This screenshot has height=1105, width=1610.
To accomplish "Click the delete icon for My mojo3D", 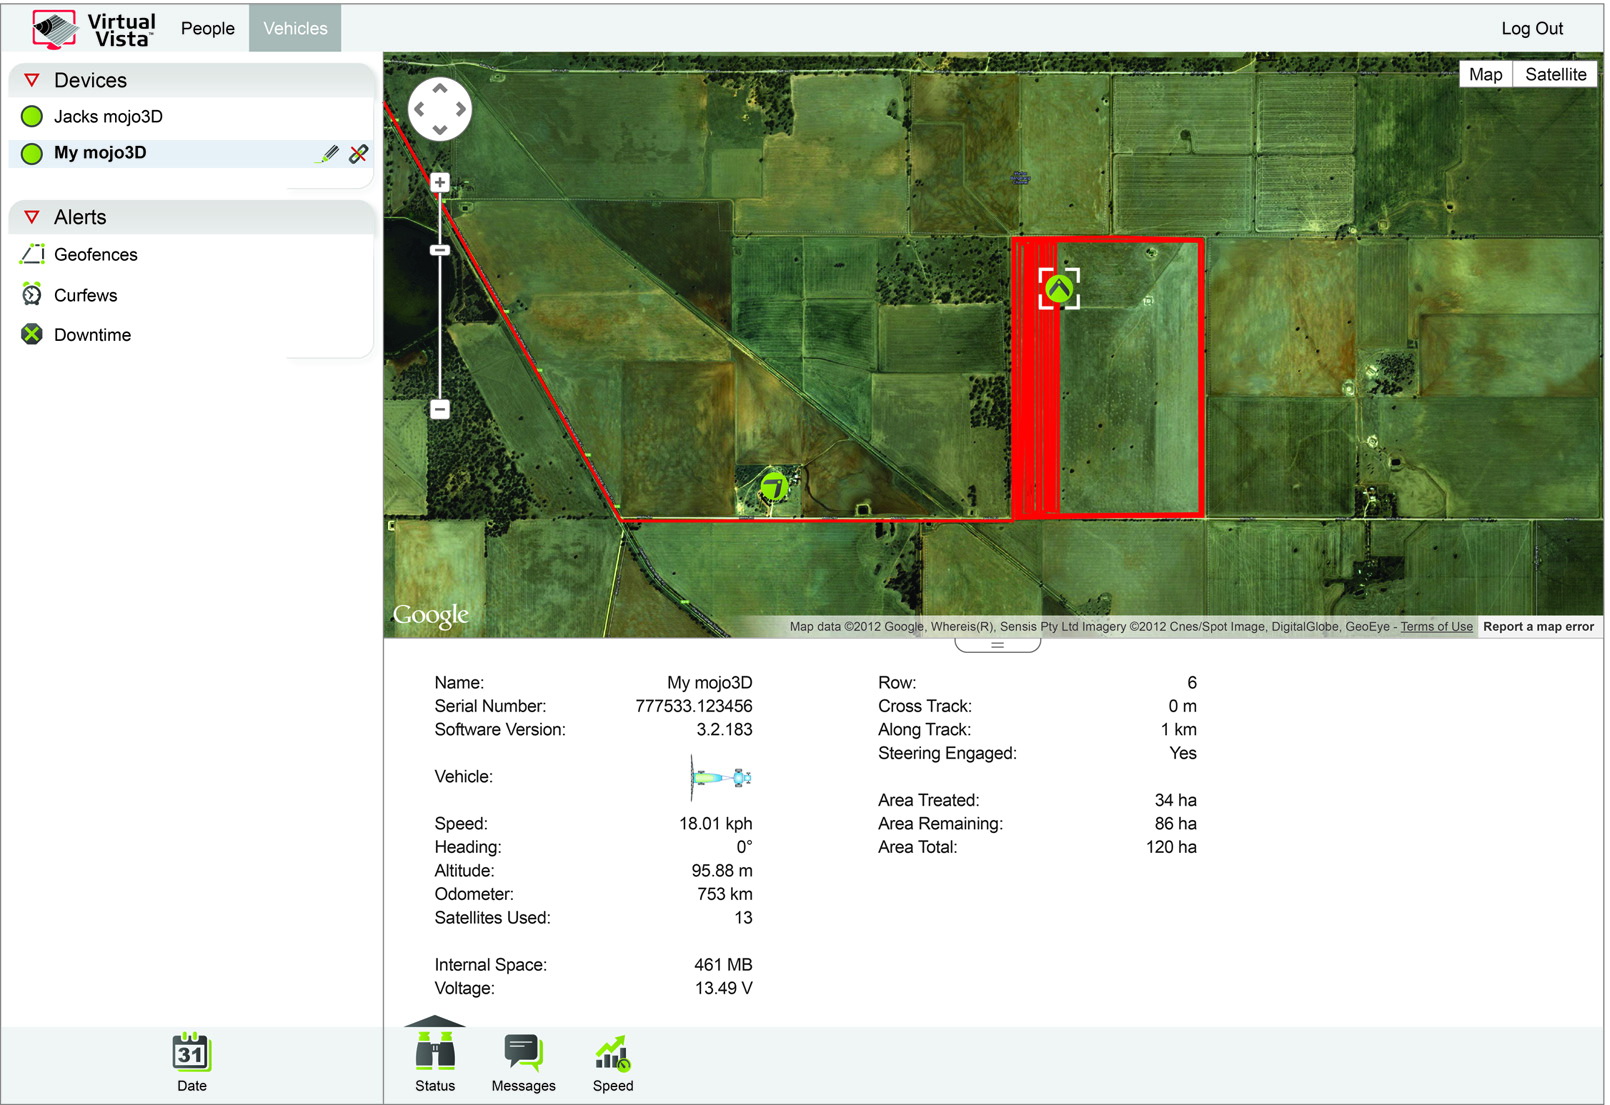I will point(358,153).
